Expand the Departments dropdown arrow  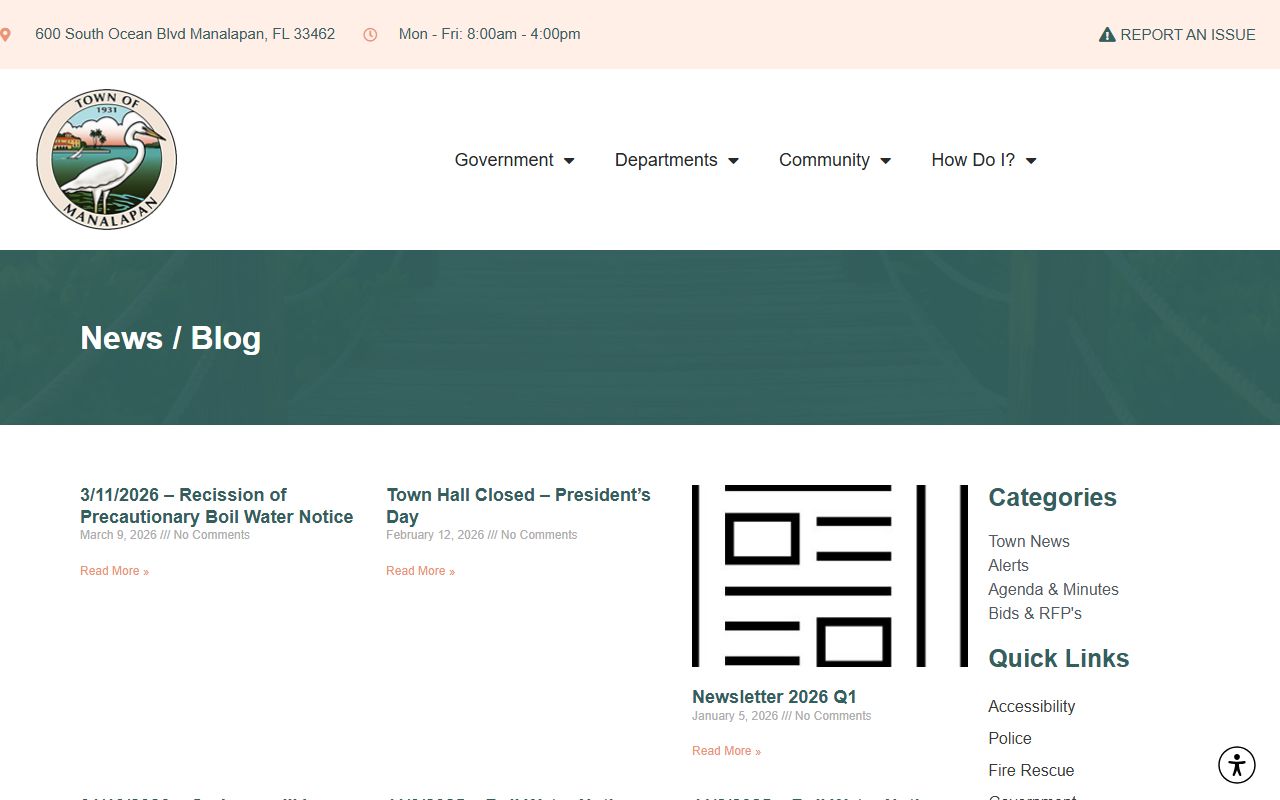point(733,161)
